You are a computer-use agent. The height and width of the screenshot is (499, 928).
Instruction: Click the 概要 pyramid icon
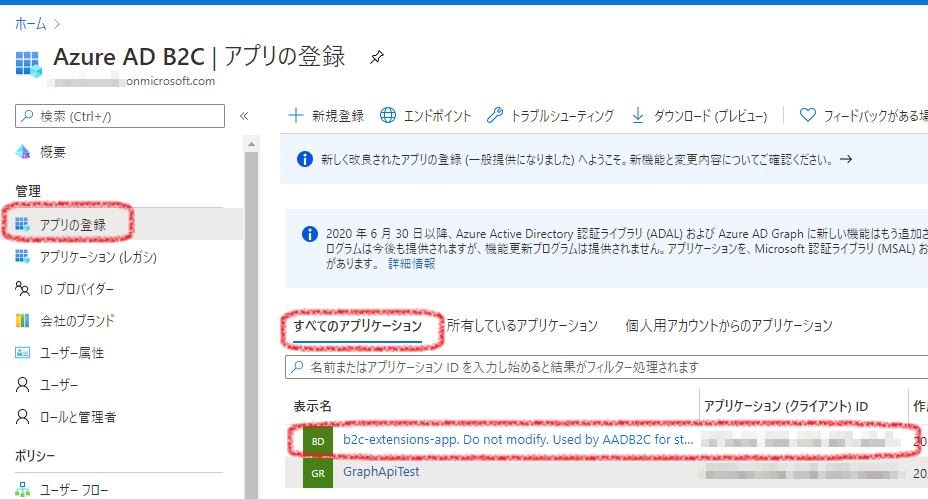point(22,152)
